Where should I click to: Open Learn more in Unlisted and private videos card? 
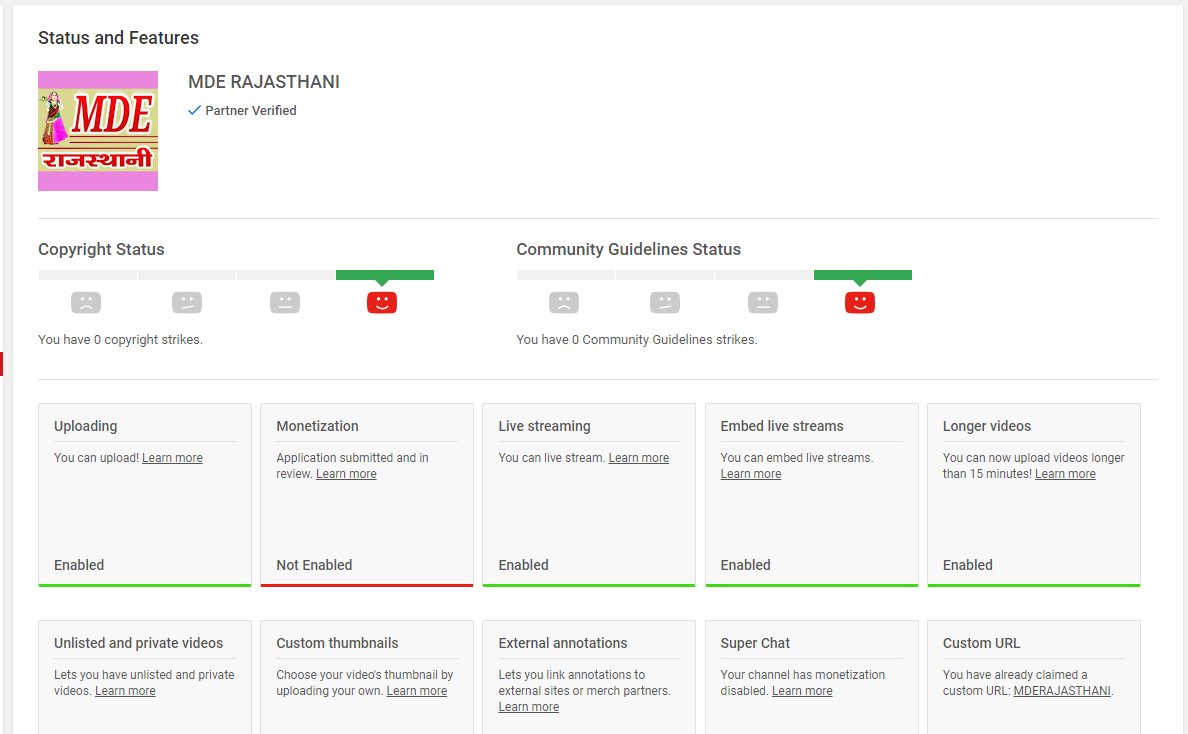(x=125, y=691)
